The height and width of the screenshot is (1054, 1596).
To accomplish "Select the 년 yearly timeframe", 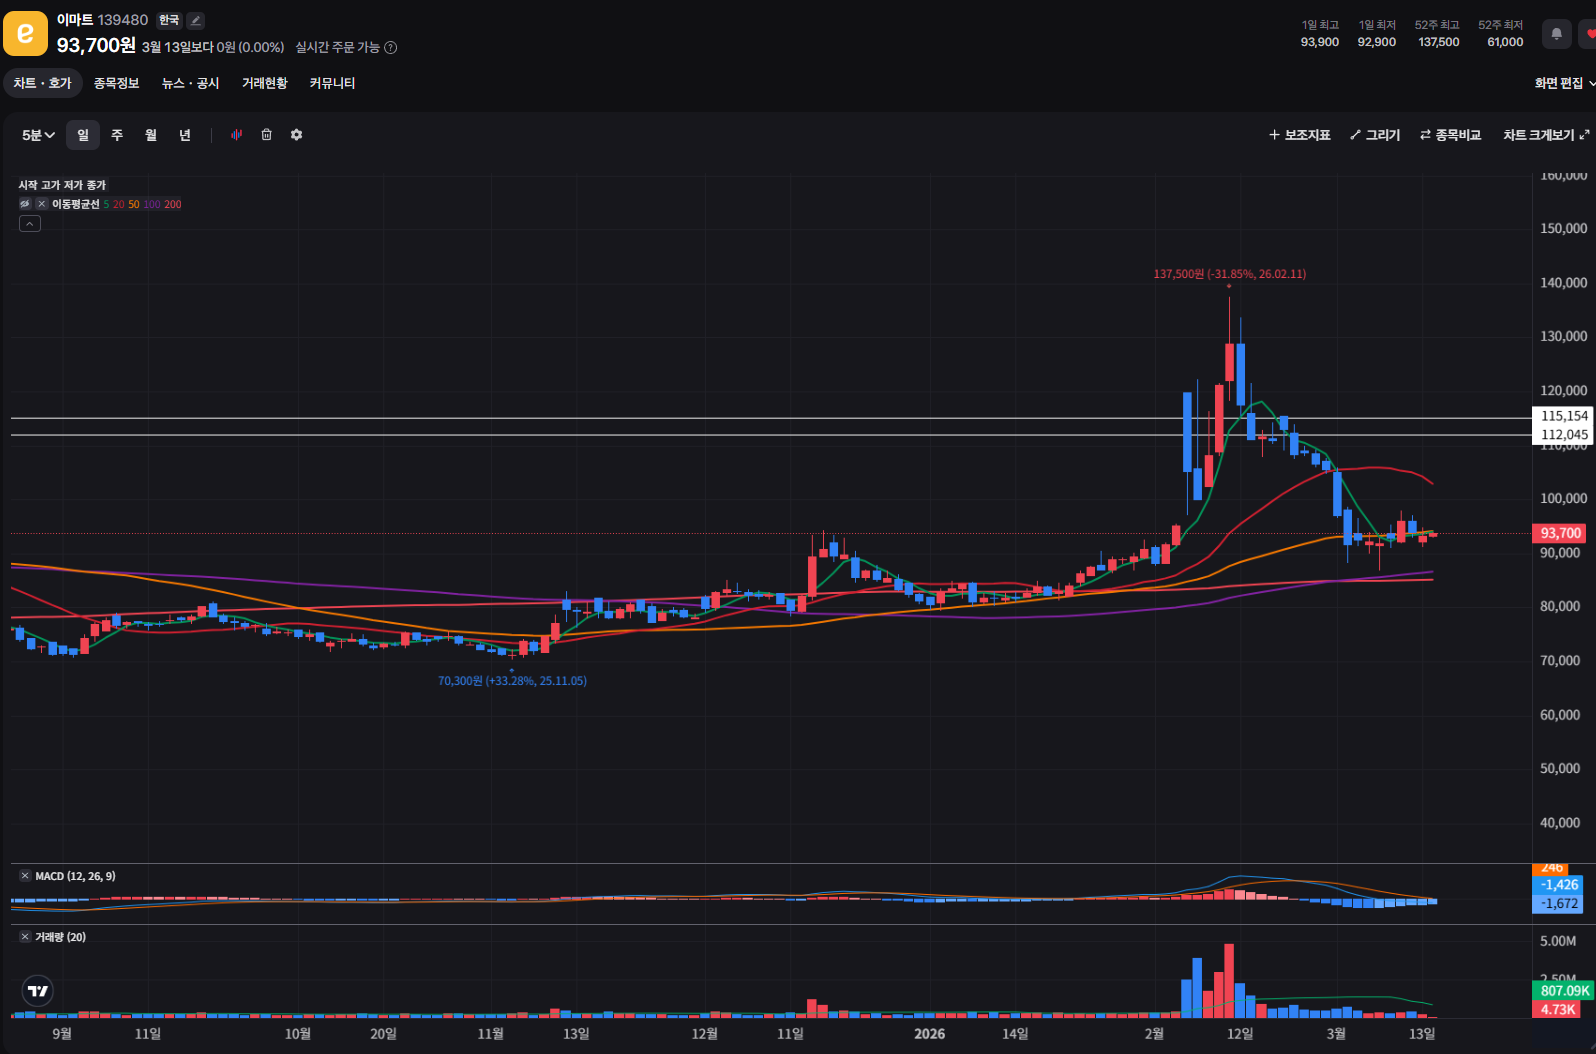I will (x=185, y=135).
